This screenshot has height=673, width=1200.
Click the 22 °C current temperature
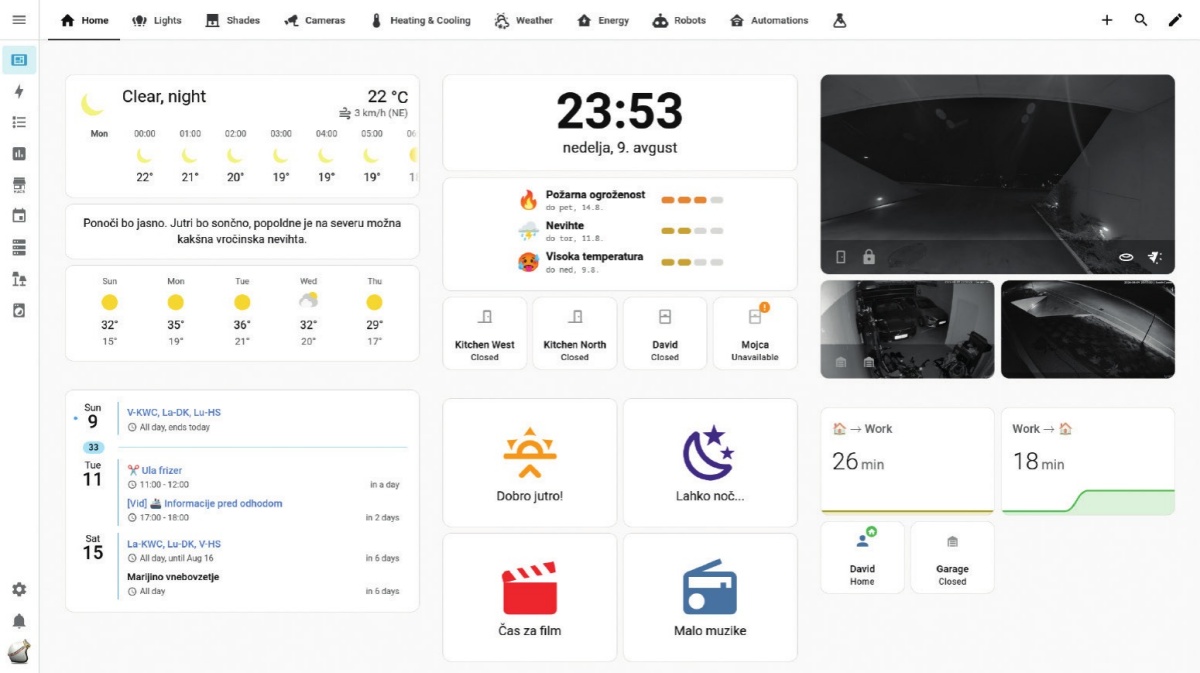(x=388, y=96)
